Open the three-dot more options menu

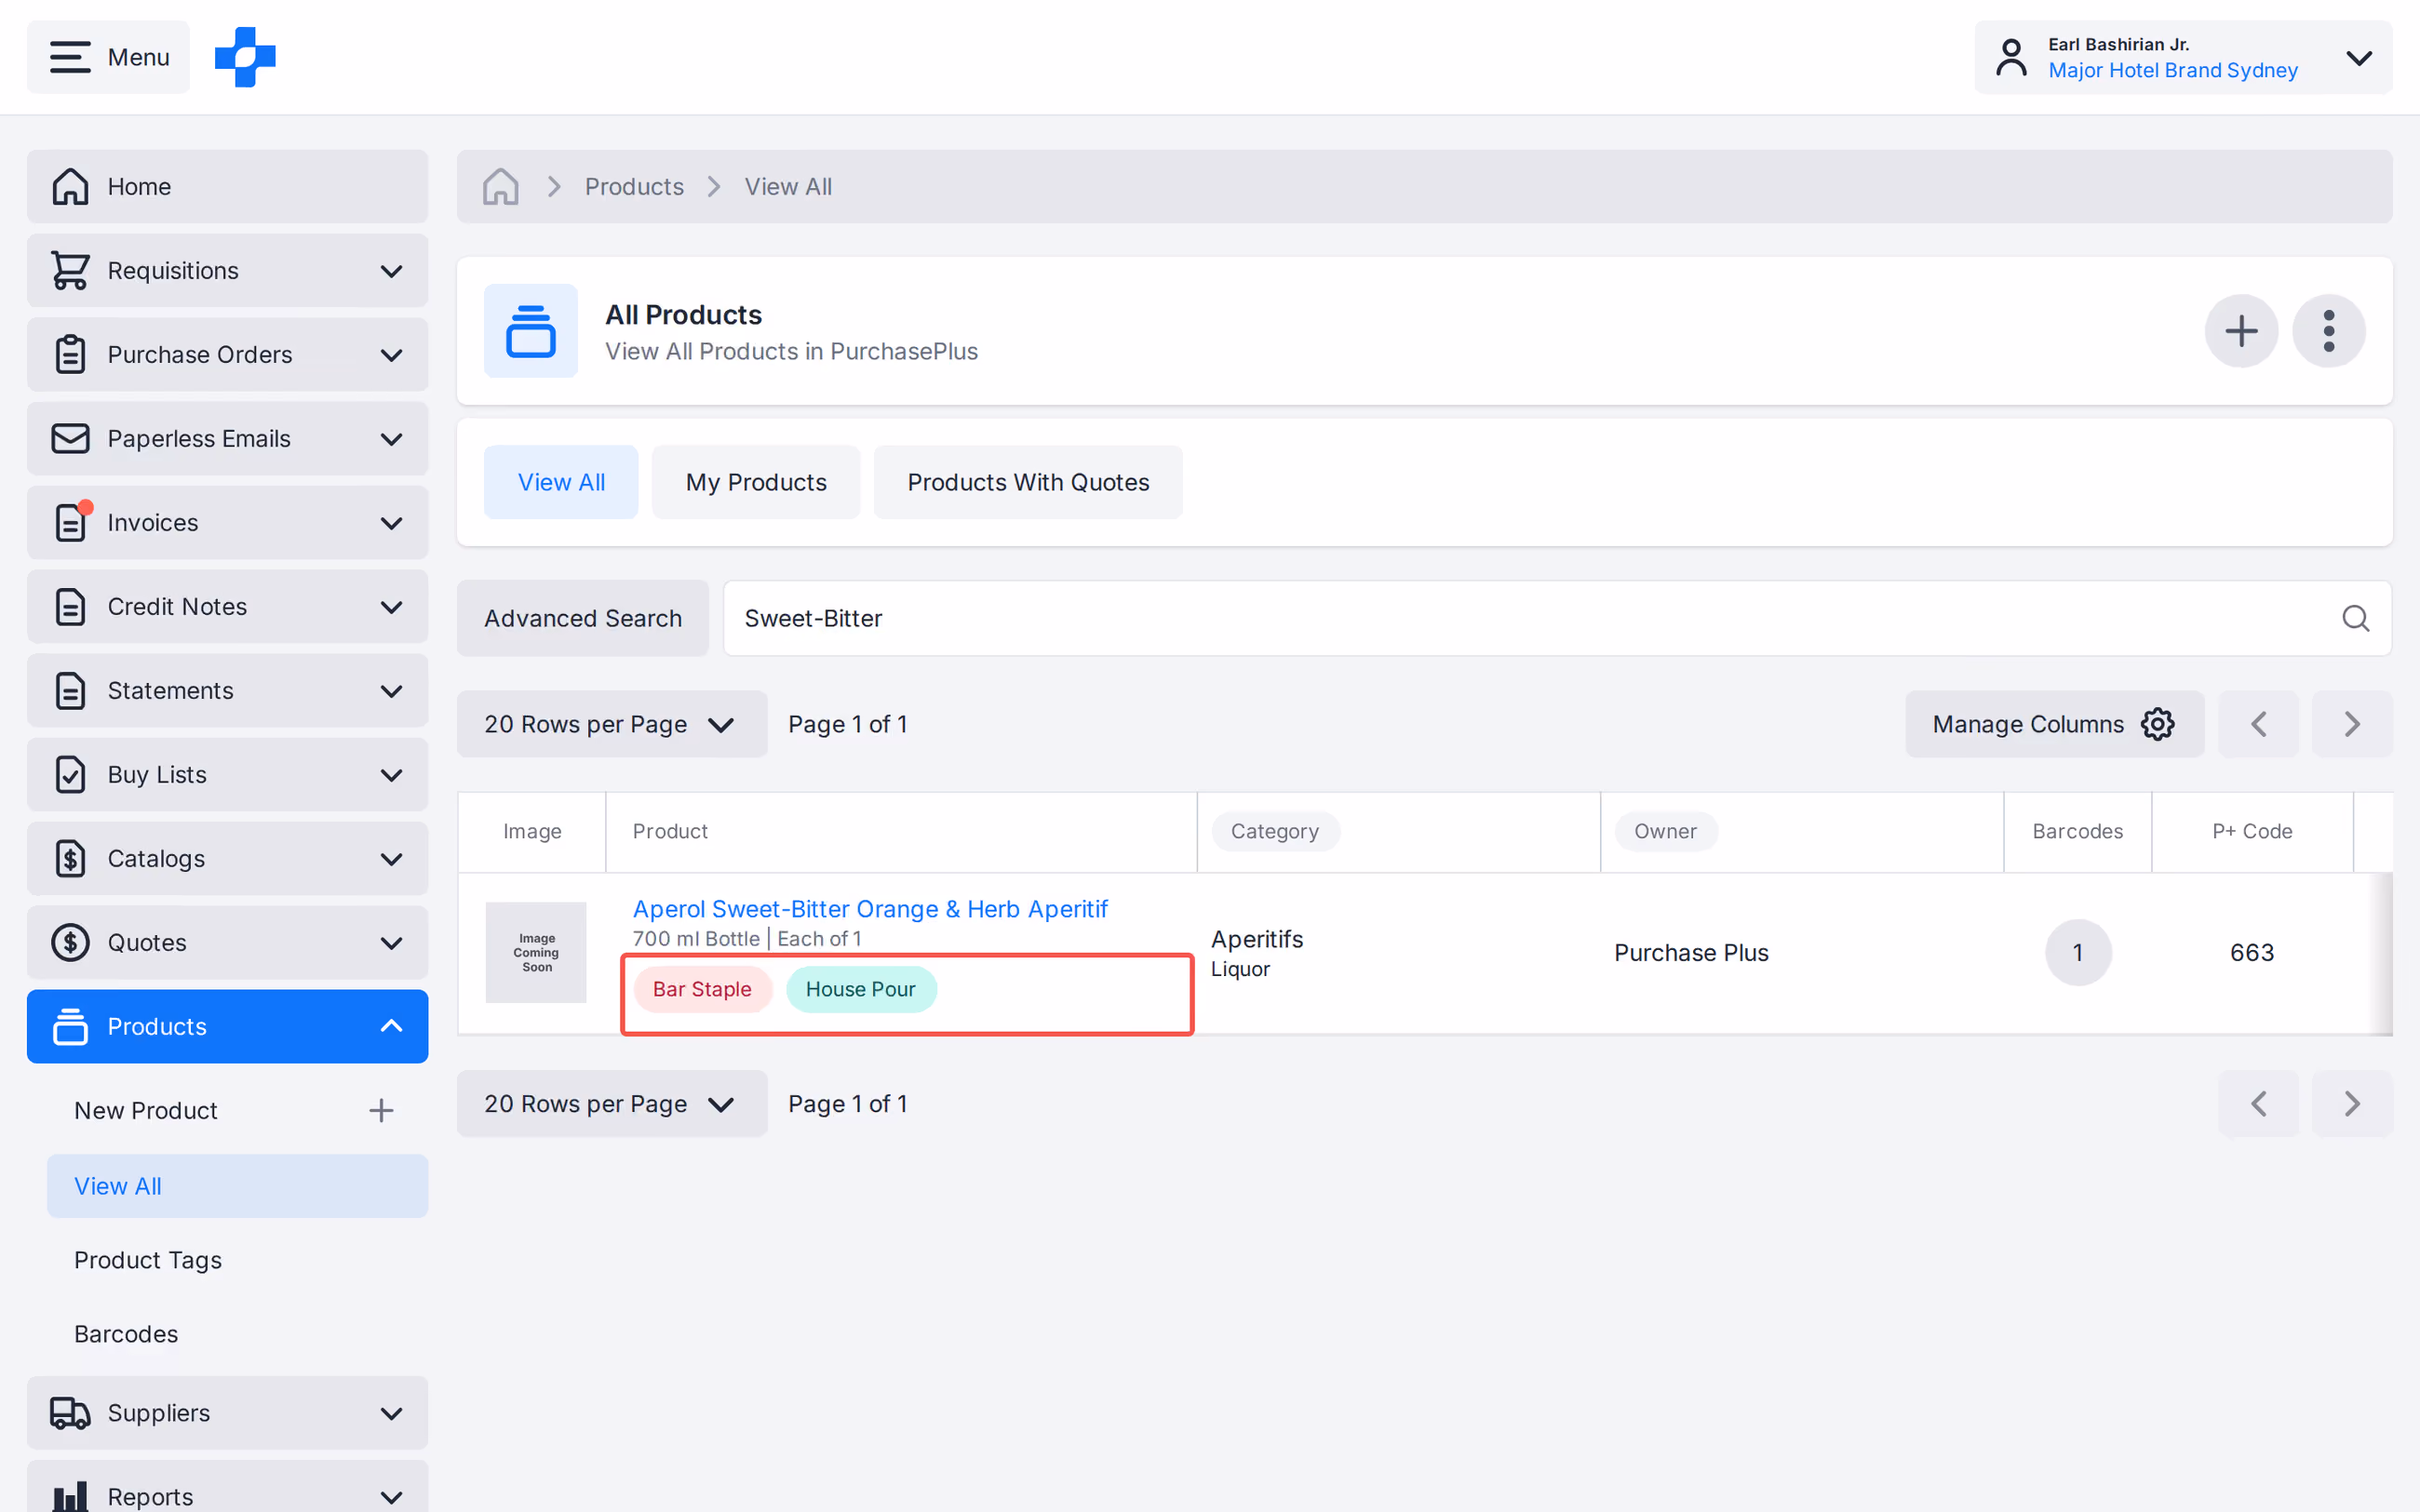click(x=2328, y=331)
